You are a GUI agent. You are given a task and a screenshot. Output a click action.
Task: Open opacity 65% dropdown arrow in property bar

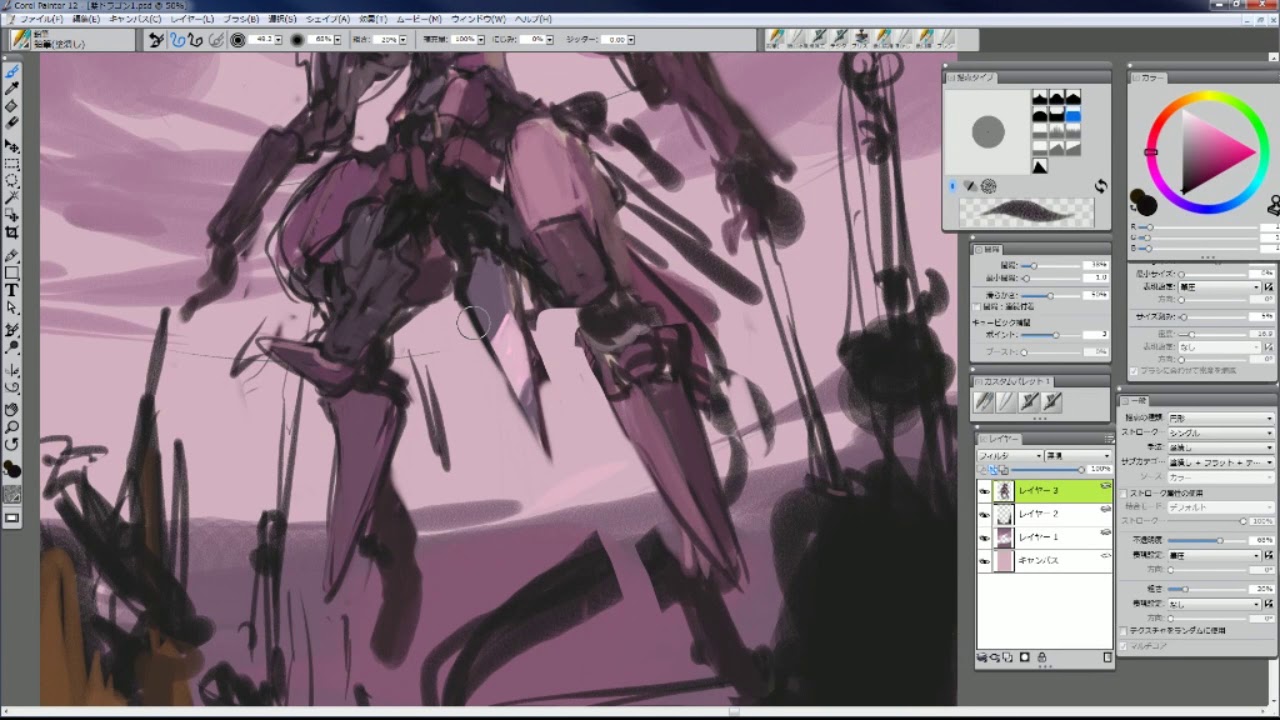click(x=339, y=40)
